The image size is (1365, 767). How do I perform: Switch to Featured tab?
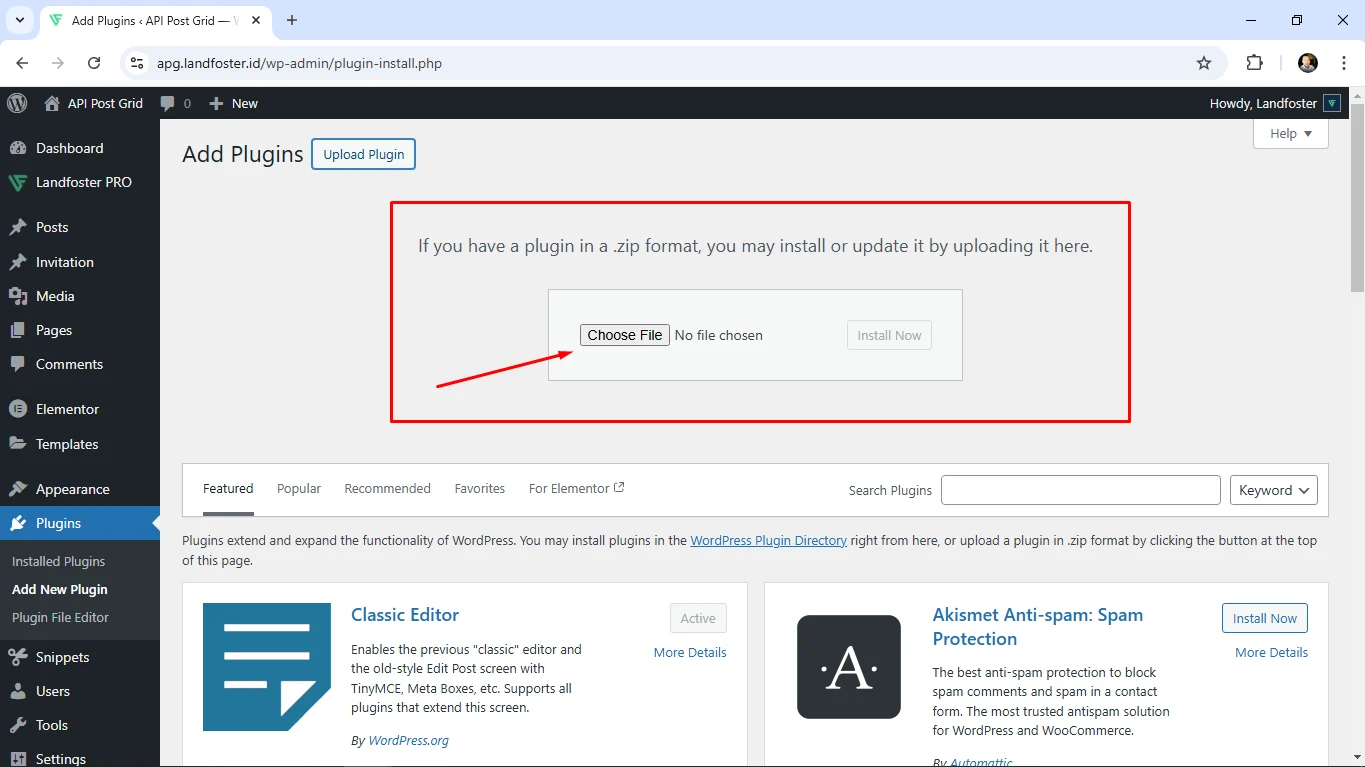click(228, 488)
